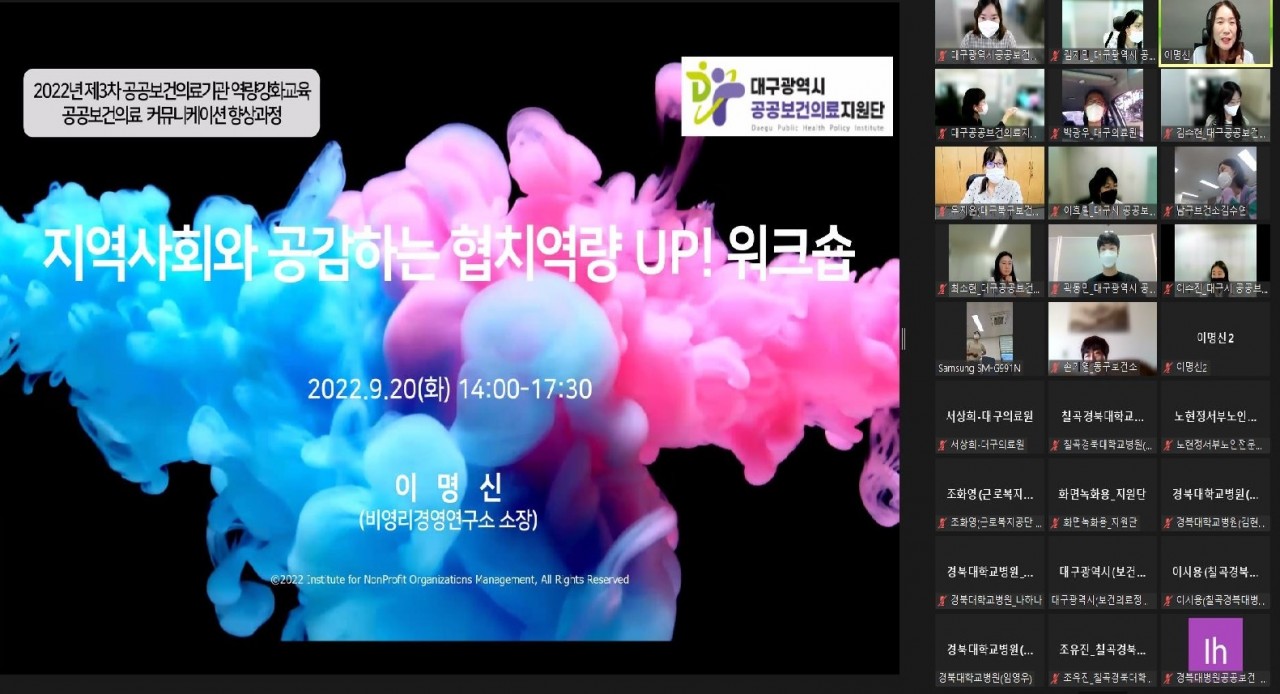Click muted mic icon on 이명신2 tile
Viewport: 1280px width, 694px height.
[x=1168, y=367]
